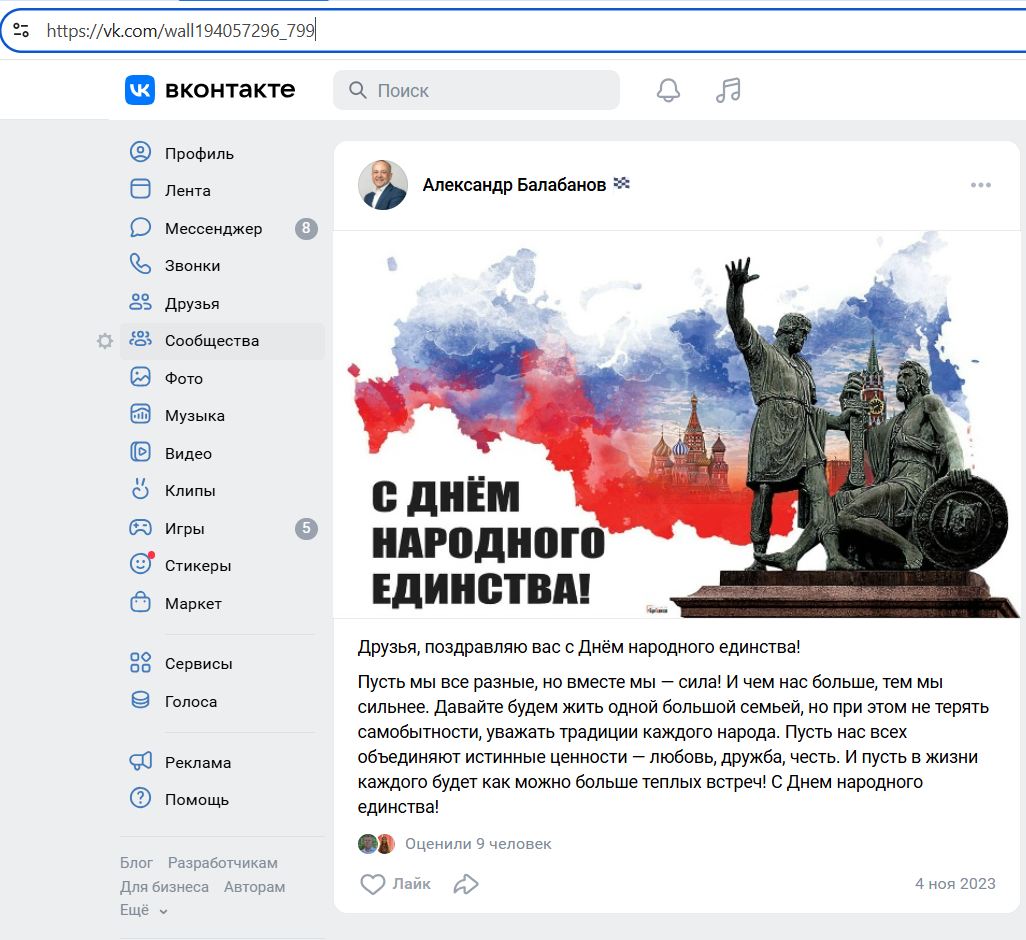Click the Разработчикам footer link
The image size is (1026, 940).
click(x=222, y=863)
